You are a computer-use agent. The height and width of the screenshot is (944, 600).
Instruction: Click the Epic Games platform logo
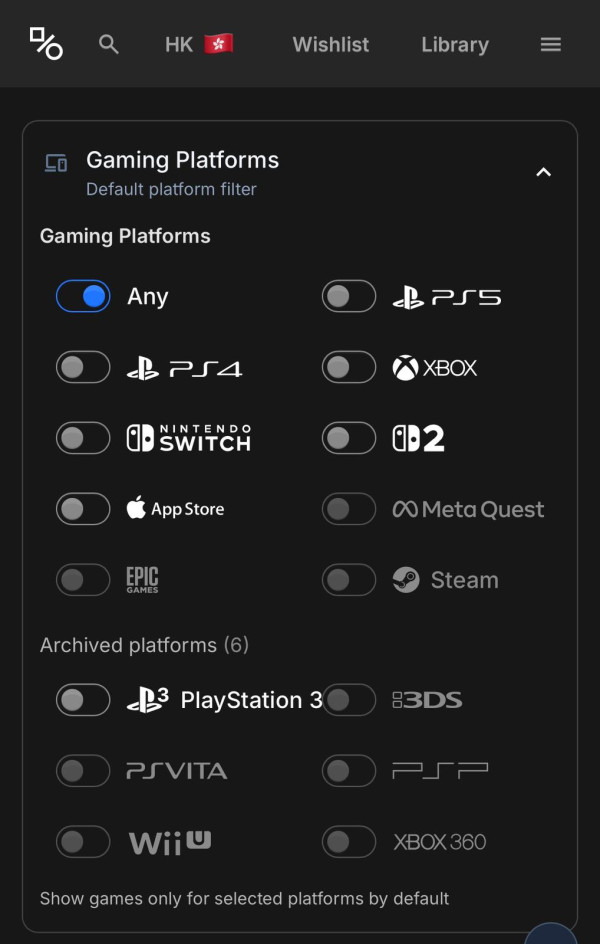pyautogui.click(x=141, y=580)
